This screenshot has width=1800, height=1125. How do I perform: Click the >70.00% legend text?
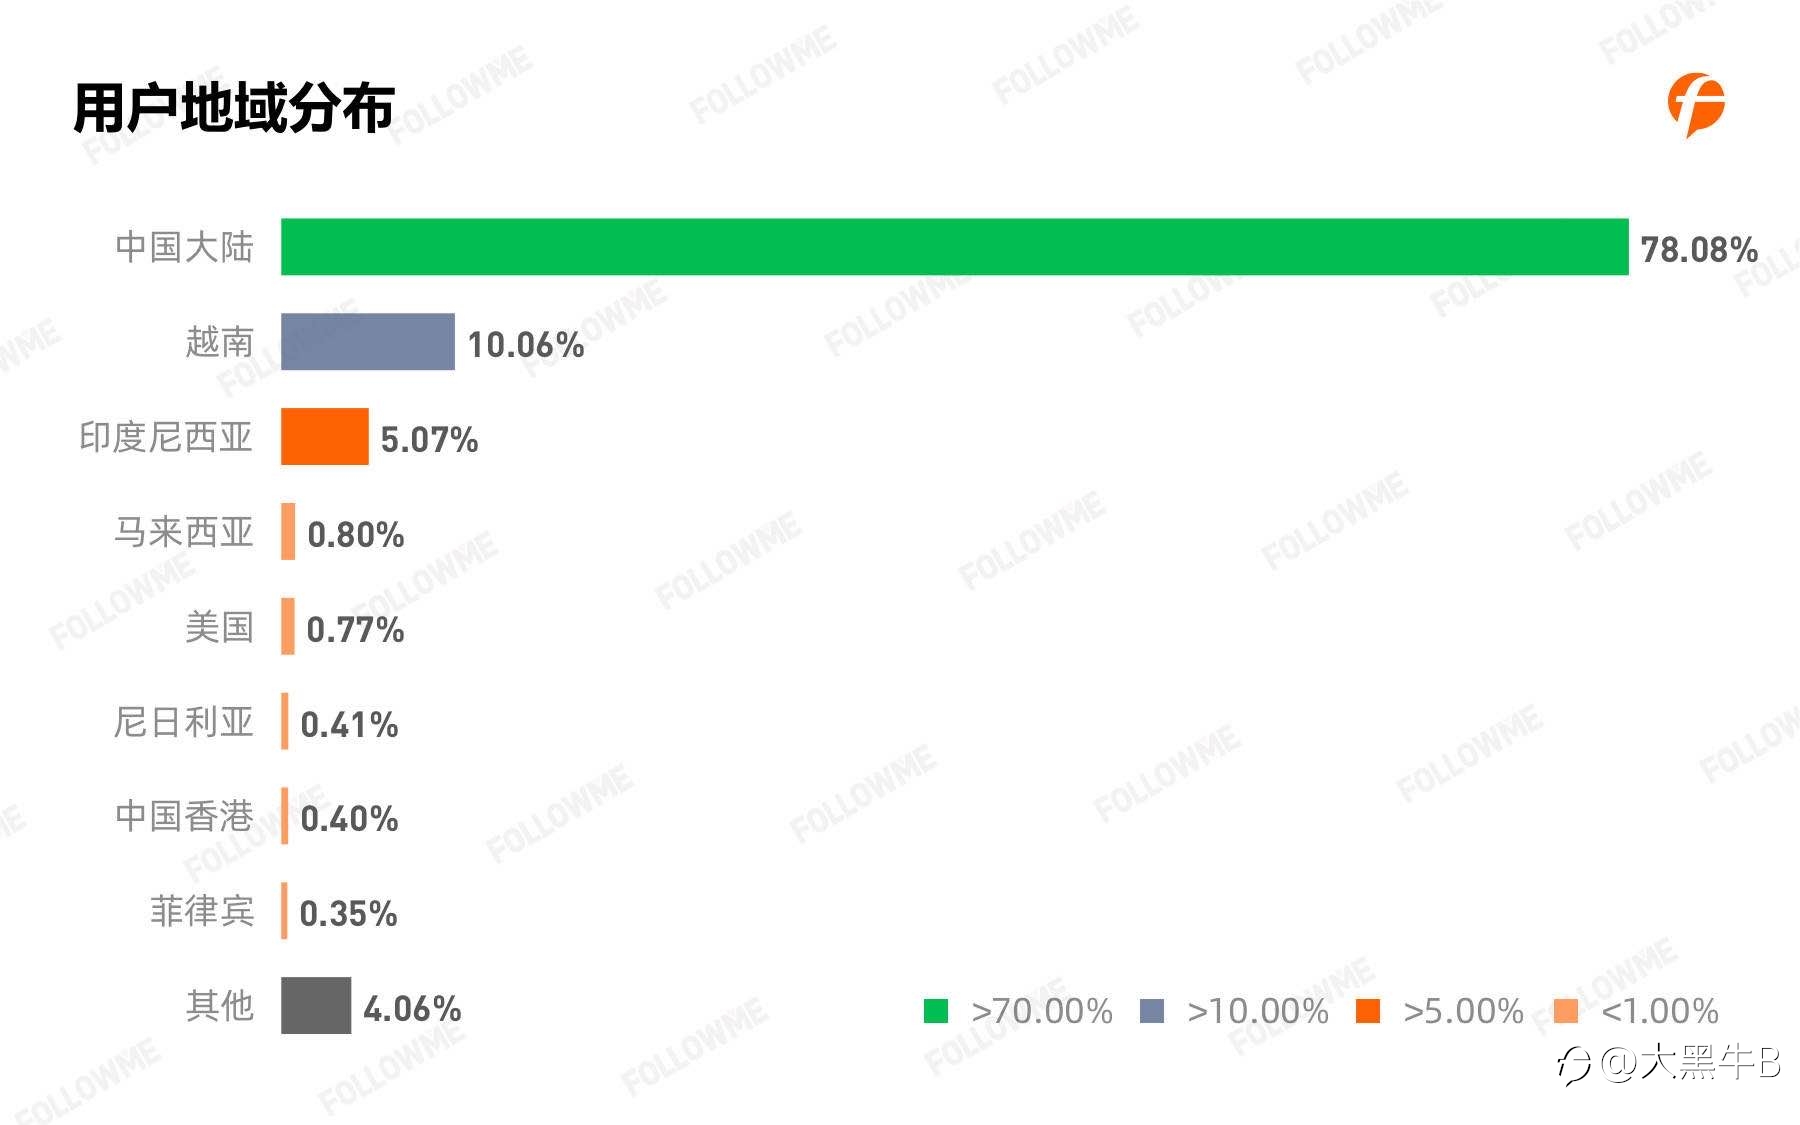point(1041,1011)
